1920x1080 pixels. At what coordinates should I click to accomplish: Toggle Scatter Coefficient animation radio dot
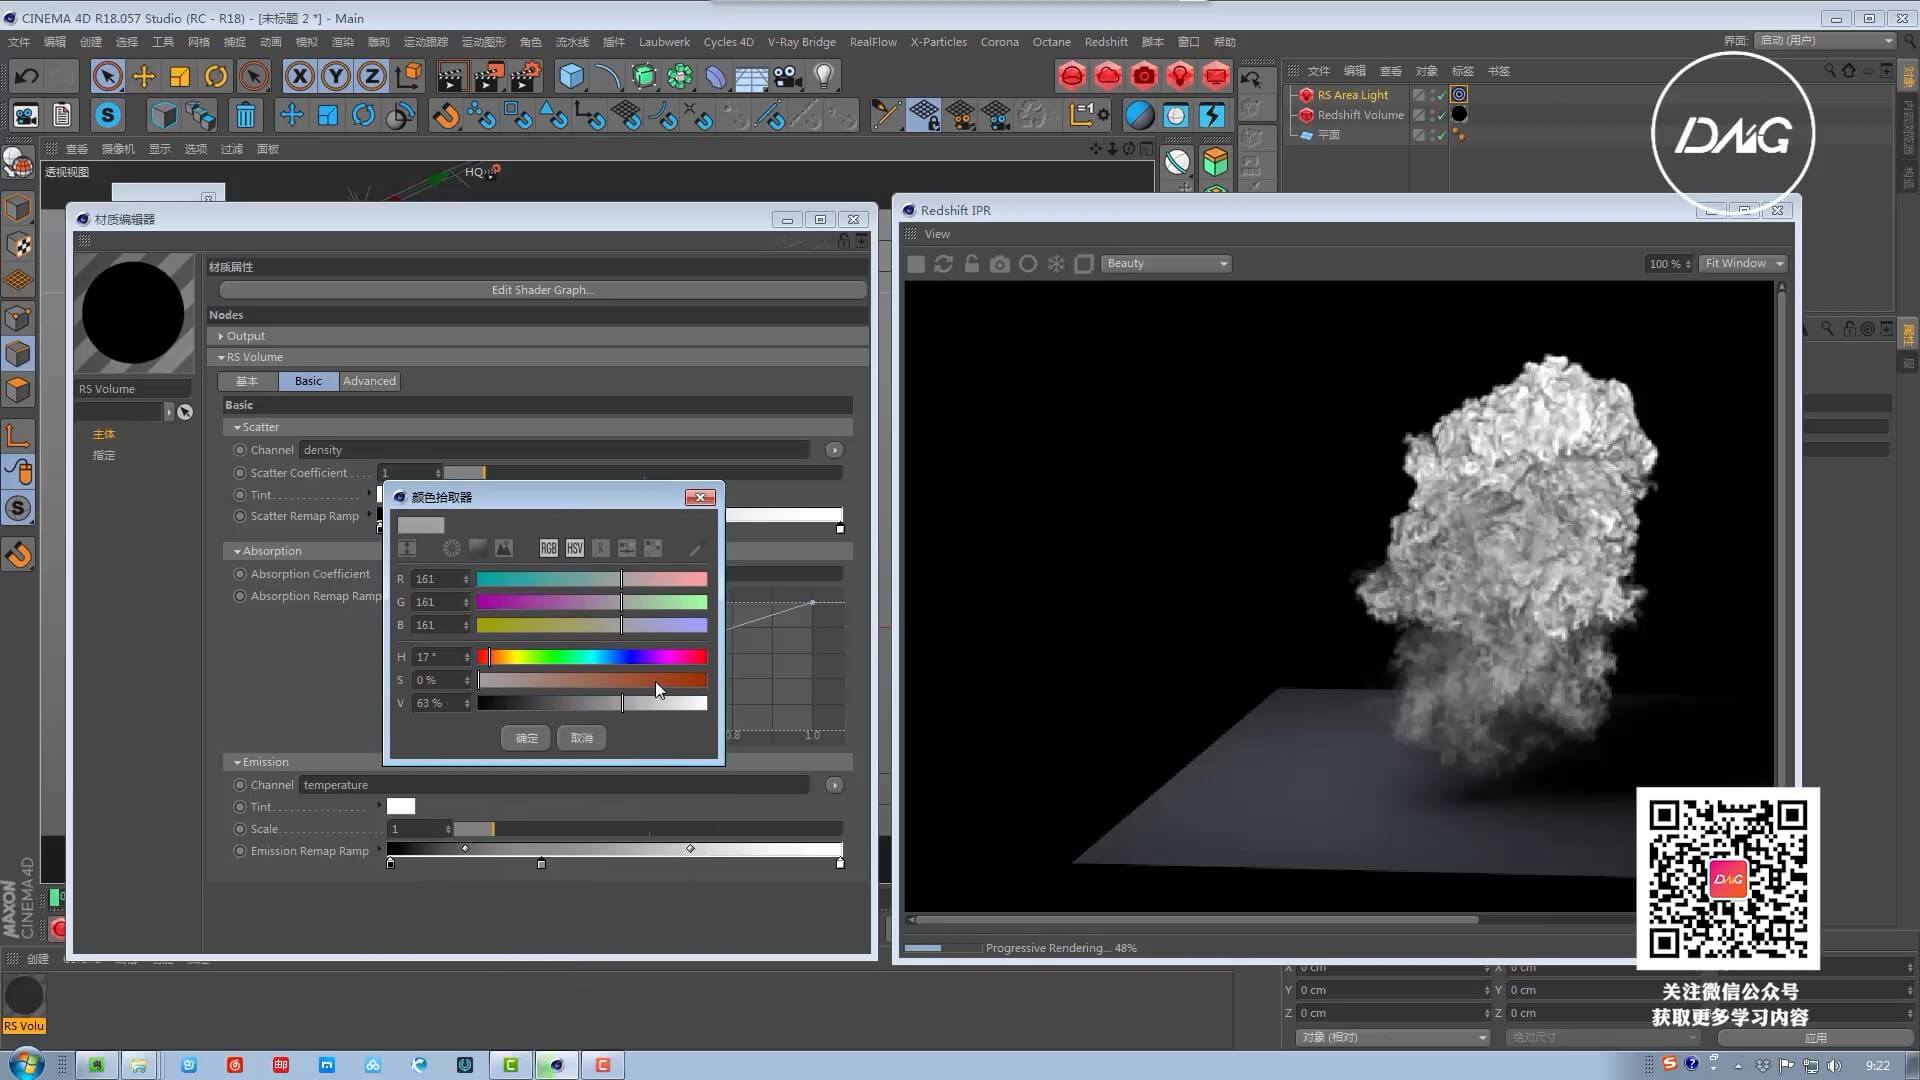(240, 473)
